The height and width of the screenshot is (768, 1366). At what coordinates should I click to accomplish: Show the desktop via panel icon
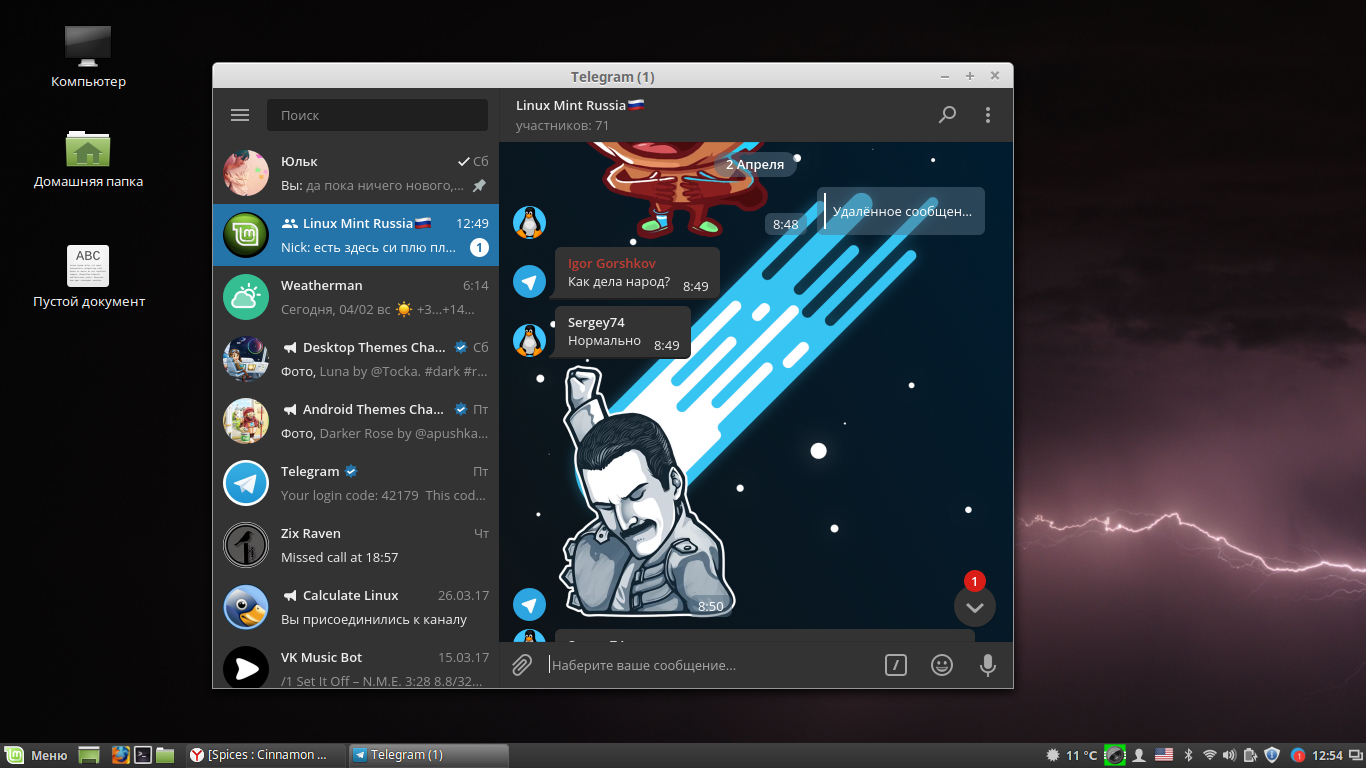[90, 755]
